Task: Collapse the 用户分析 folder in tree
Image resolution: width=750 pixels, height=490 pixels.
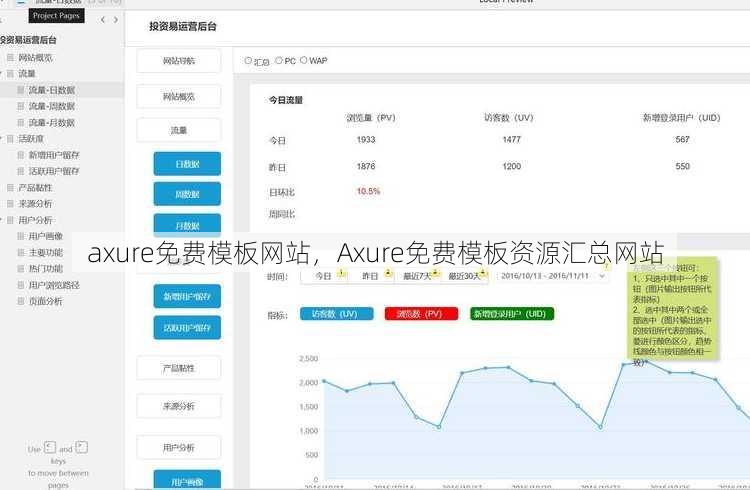Action: [x=1, y=220]
